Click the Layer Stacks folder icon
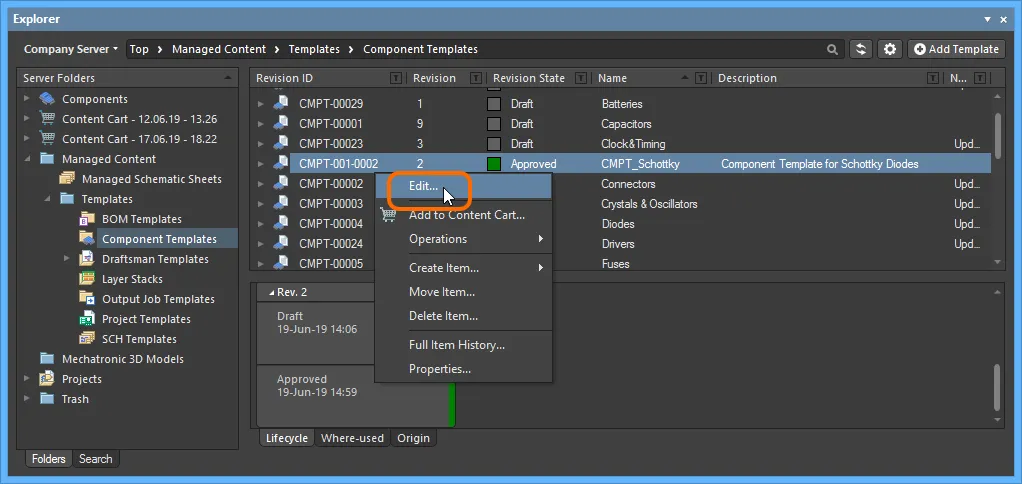1022x484 pixels. coord(87,279)
